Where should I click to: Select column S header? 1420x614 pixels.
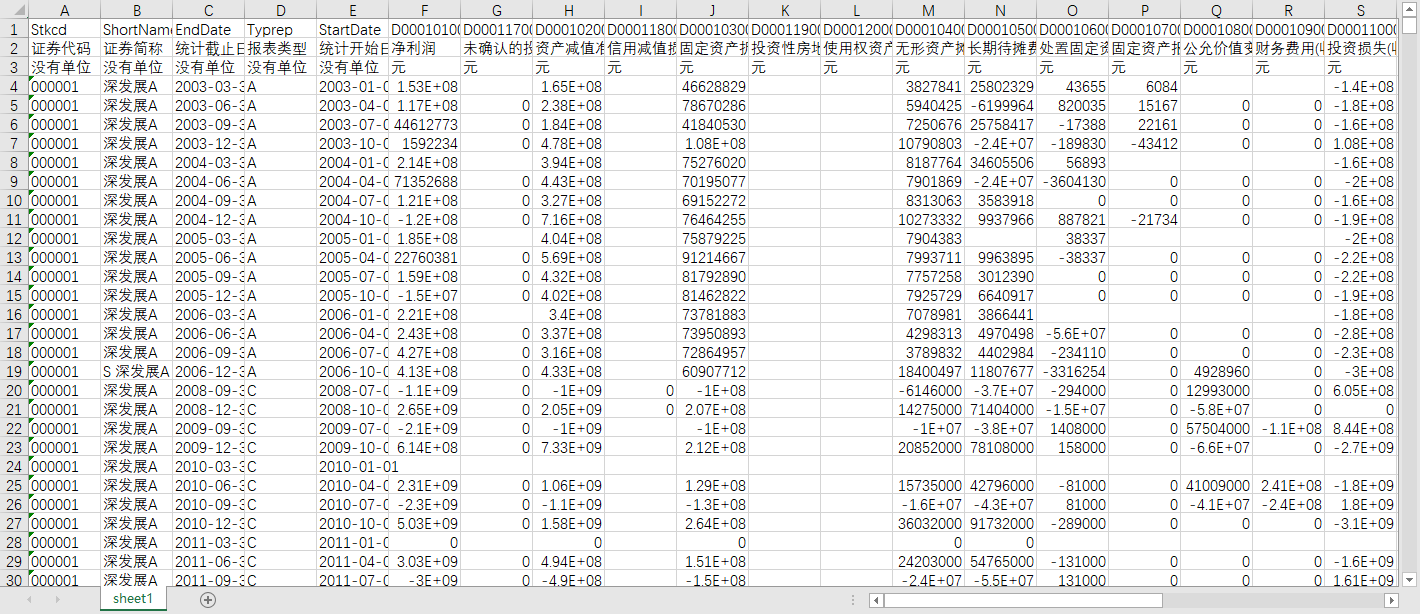coord(1360,10)
